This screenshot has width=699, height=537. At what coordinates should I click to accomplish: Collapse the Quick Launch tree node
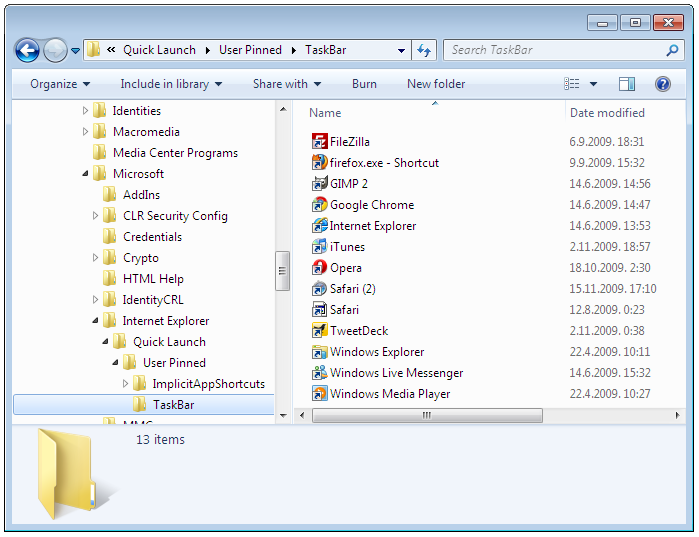coord(105,342)
